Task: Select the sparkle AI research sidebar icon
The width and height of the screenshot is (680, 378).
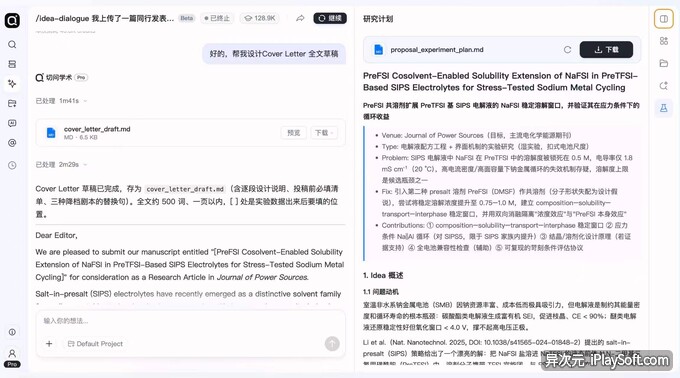Action: pos(12,83)
